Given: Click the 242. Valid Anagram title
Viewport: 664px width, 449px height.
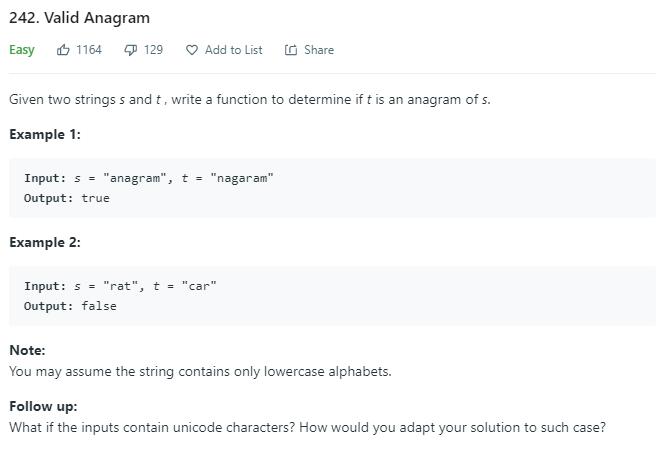Looking at the screenshot, I should coord(80,18).
